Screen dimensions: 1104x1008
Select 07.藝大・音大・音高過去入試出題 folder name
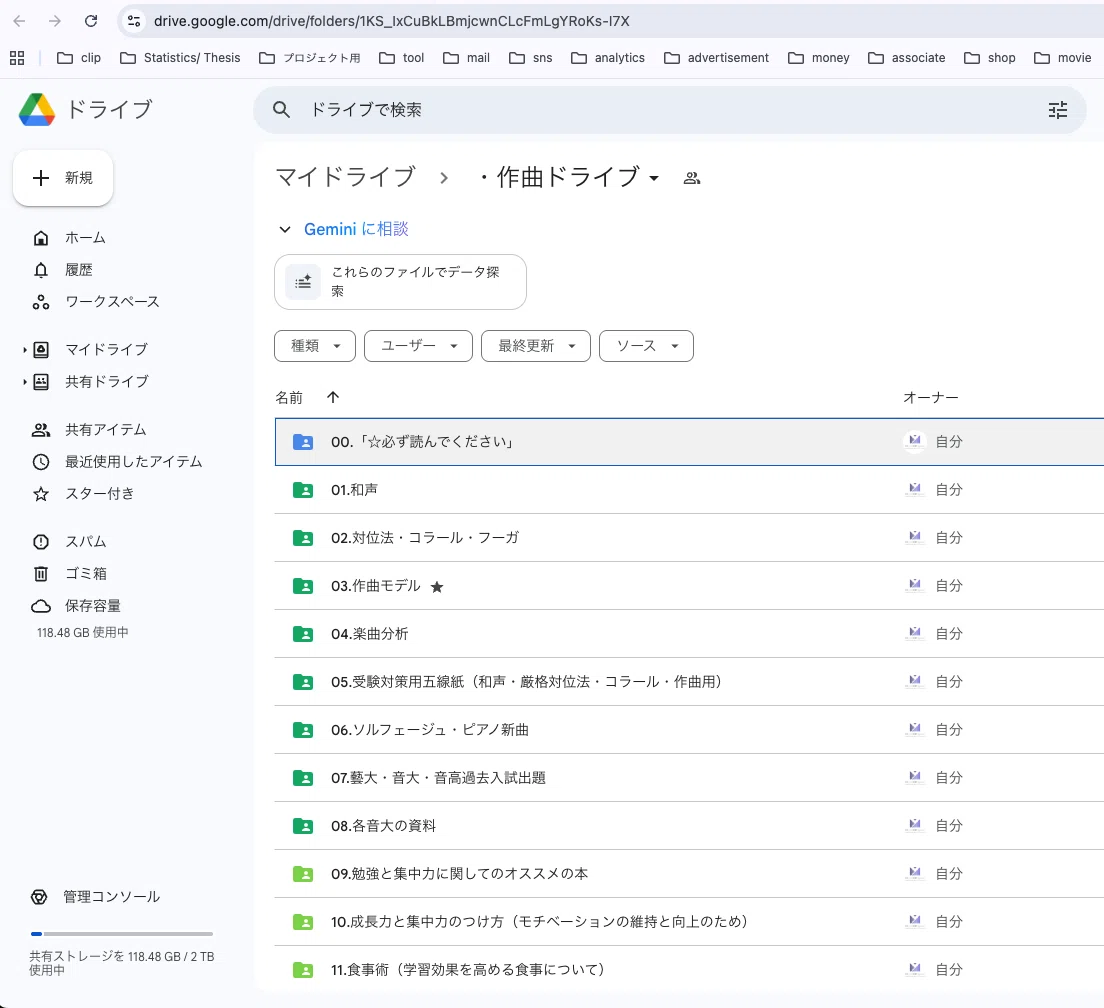(x=438, y=779)
